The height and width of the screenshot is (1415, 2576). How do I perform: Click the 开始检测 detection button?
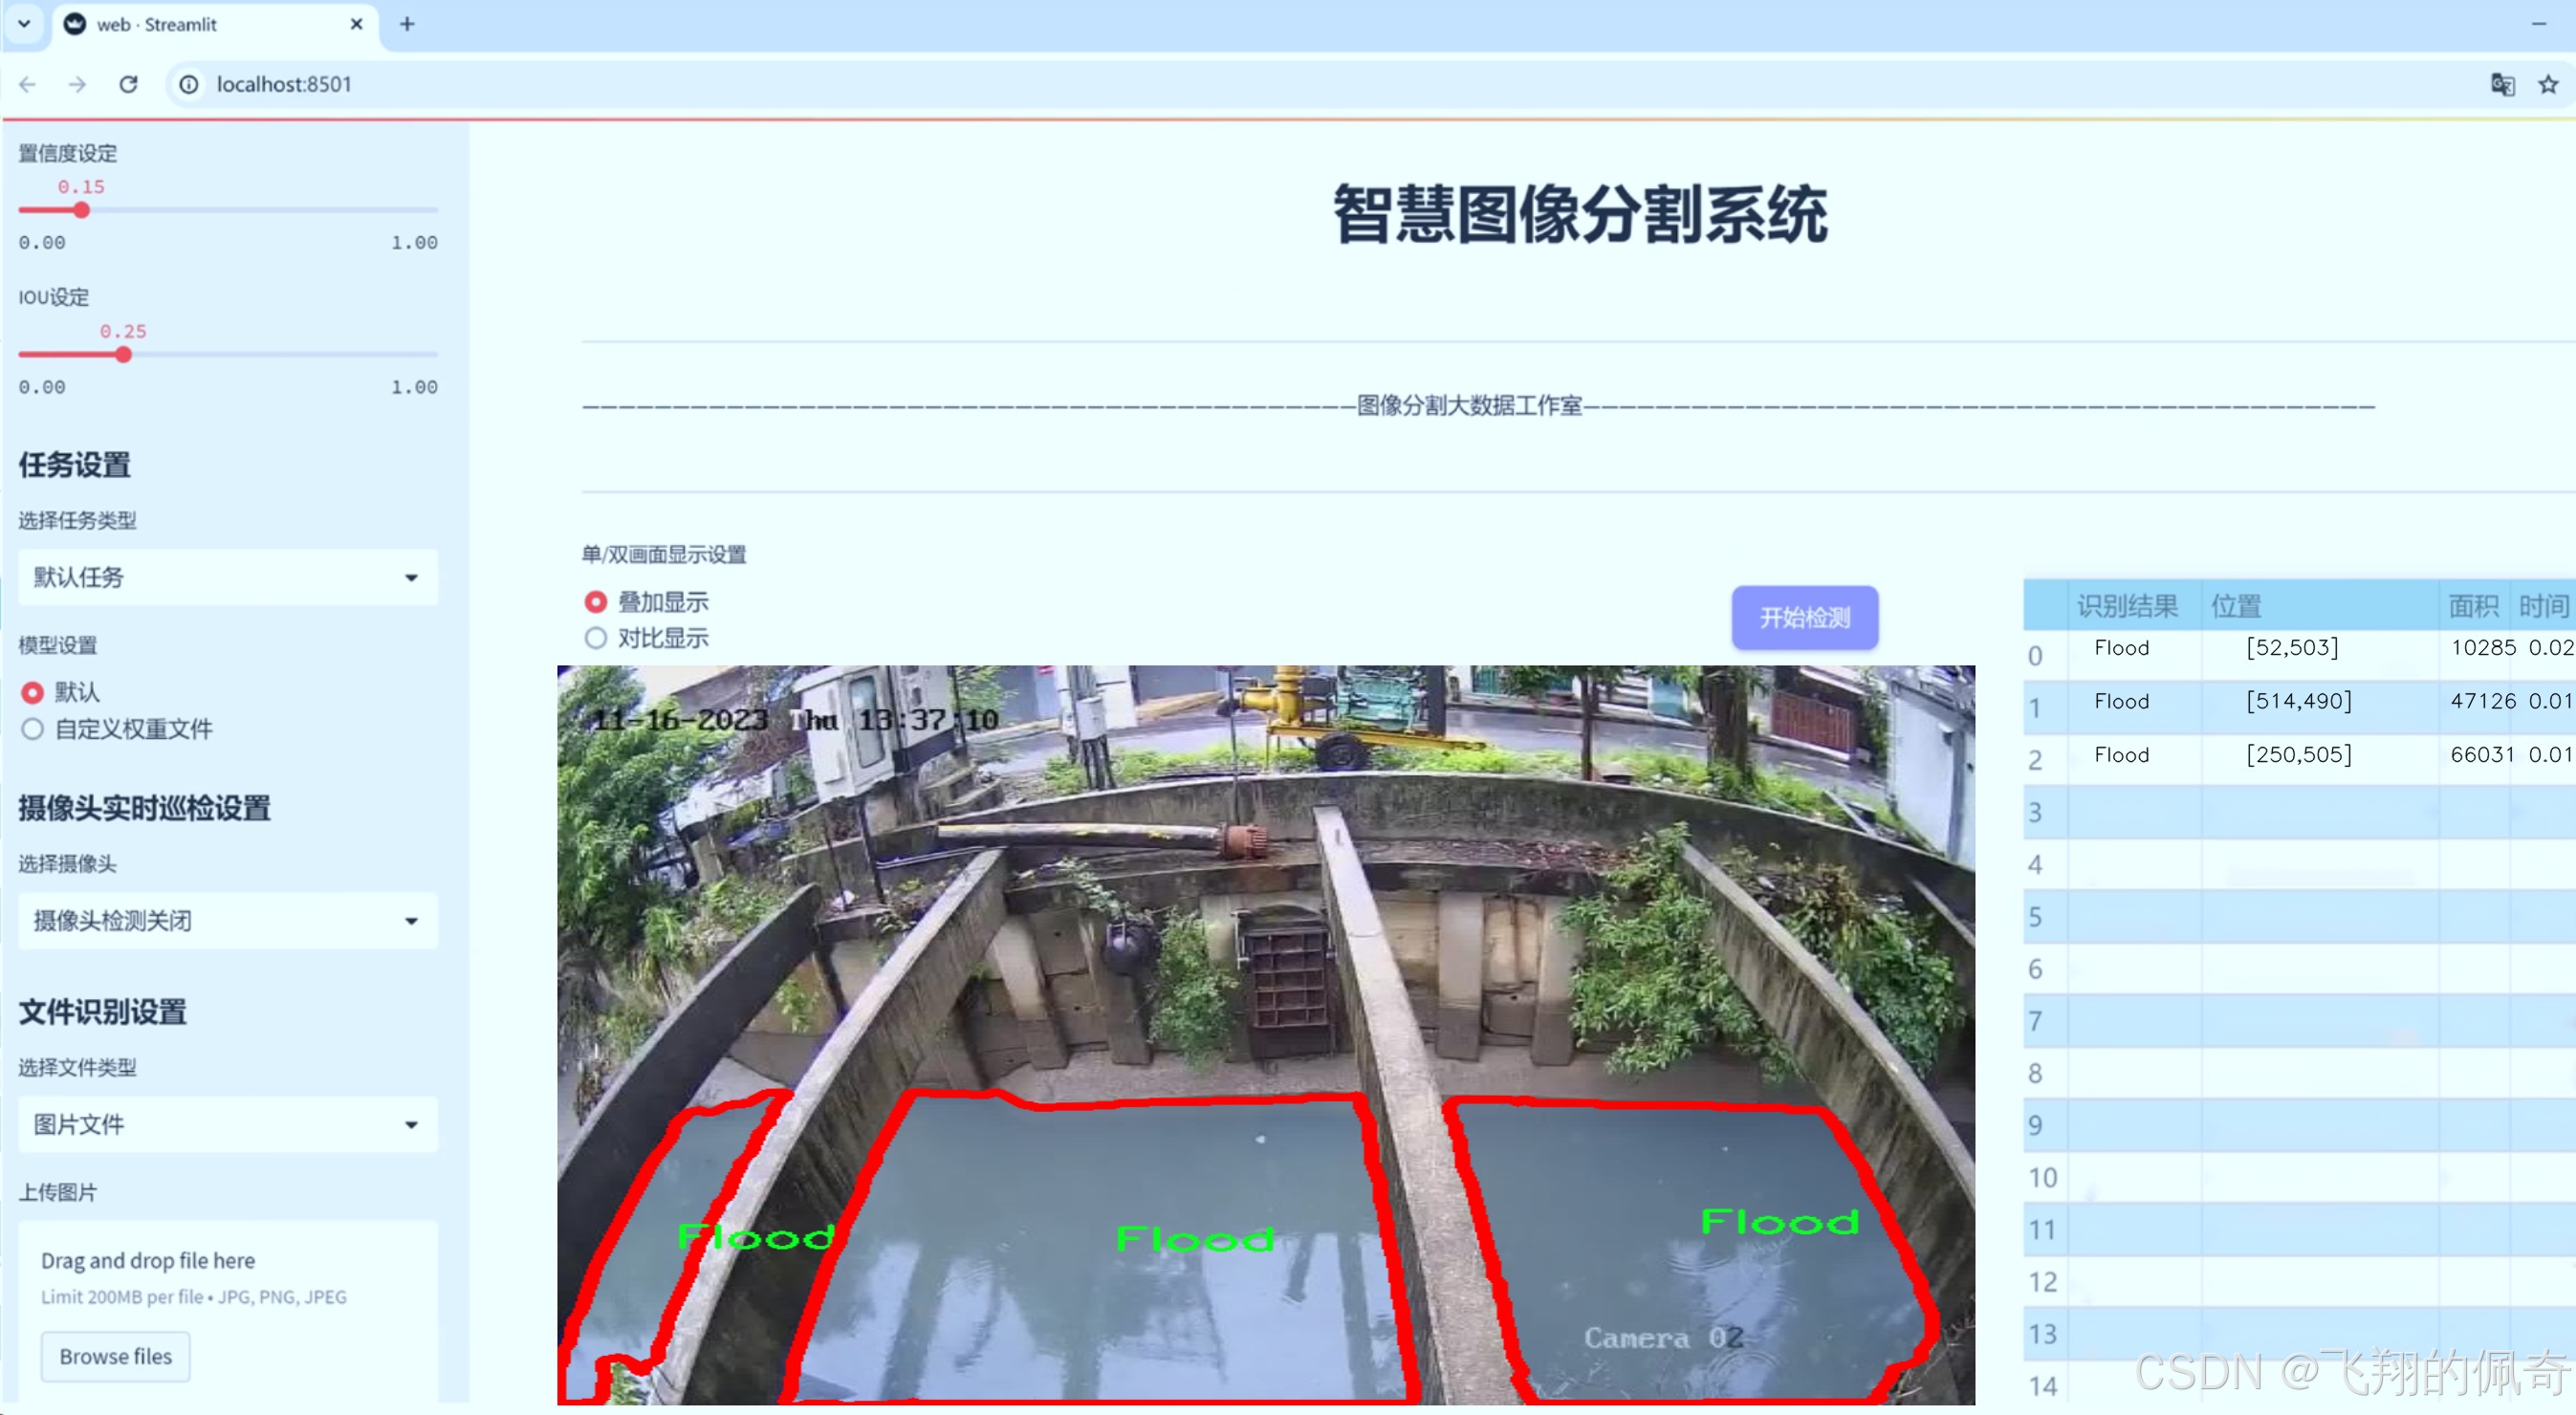(1803, 618)
